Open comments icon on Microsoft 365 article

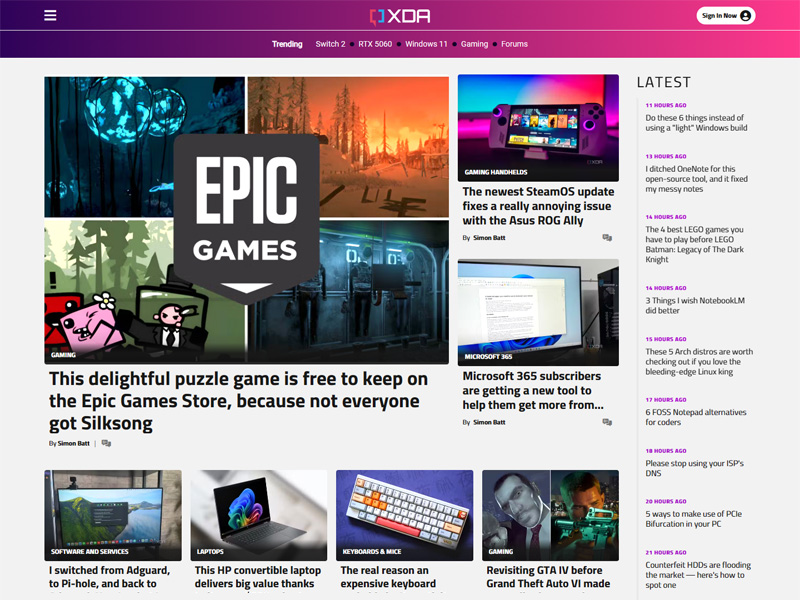(x=607, y=422)
